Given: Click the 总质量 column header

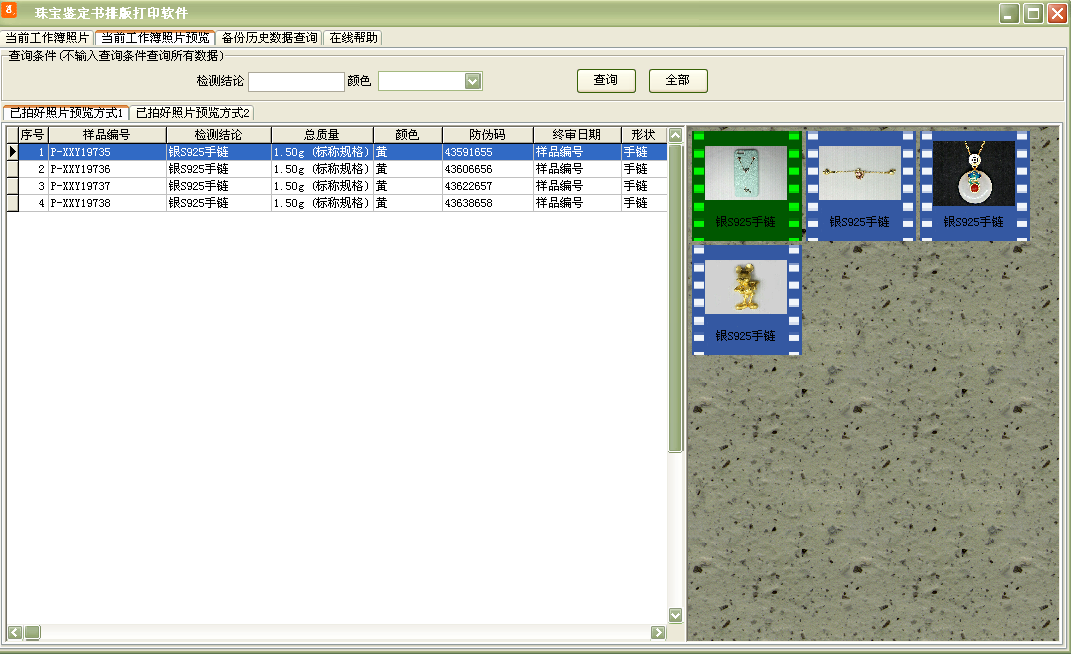Looking at the screenshot, I should (x=320, y=133).
